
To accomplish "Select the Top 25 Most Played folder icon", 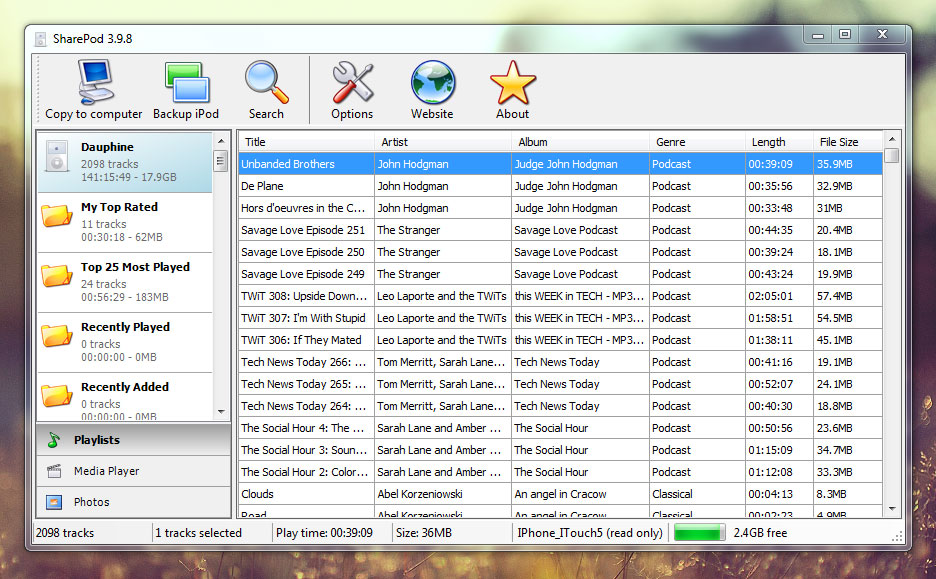I will coord(57,275).
